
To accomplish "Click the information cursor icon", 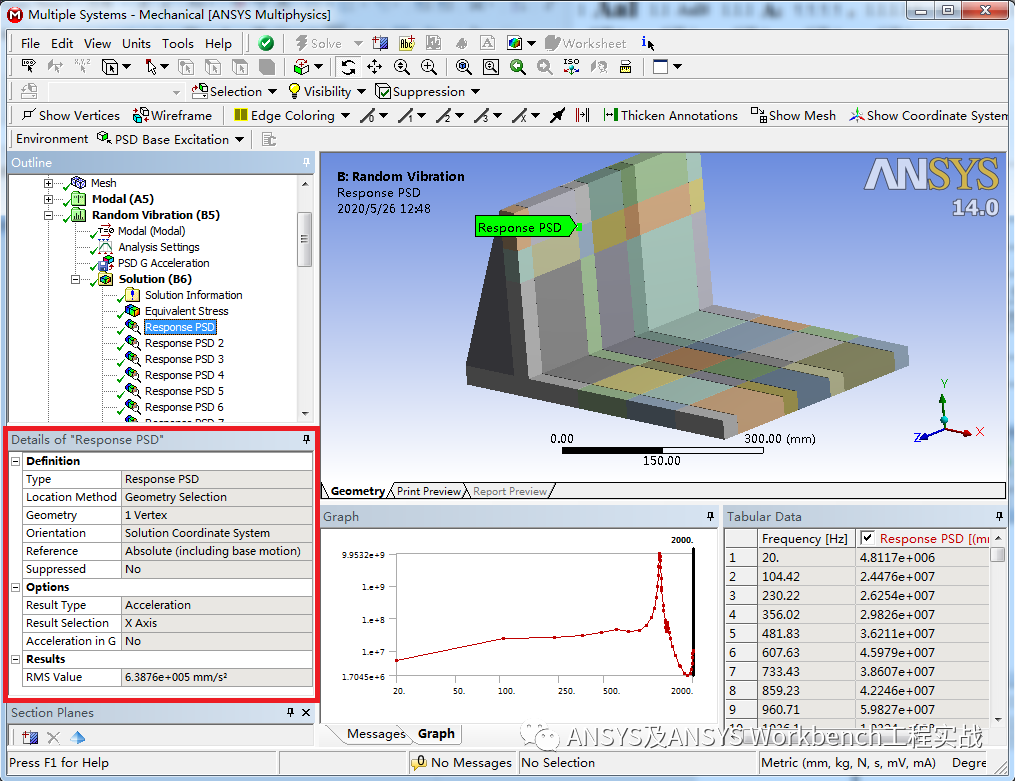I will (647, 43).
